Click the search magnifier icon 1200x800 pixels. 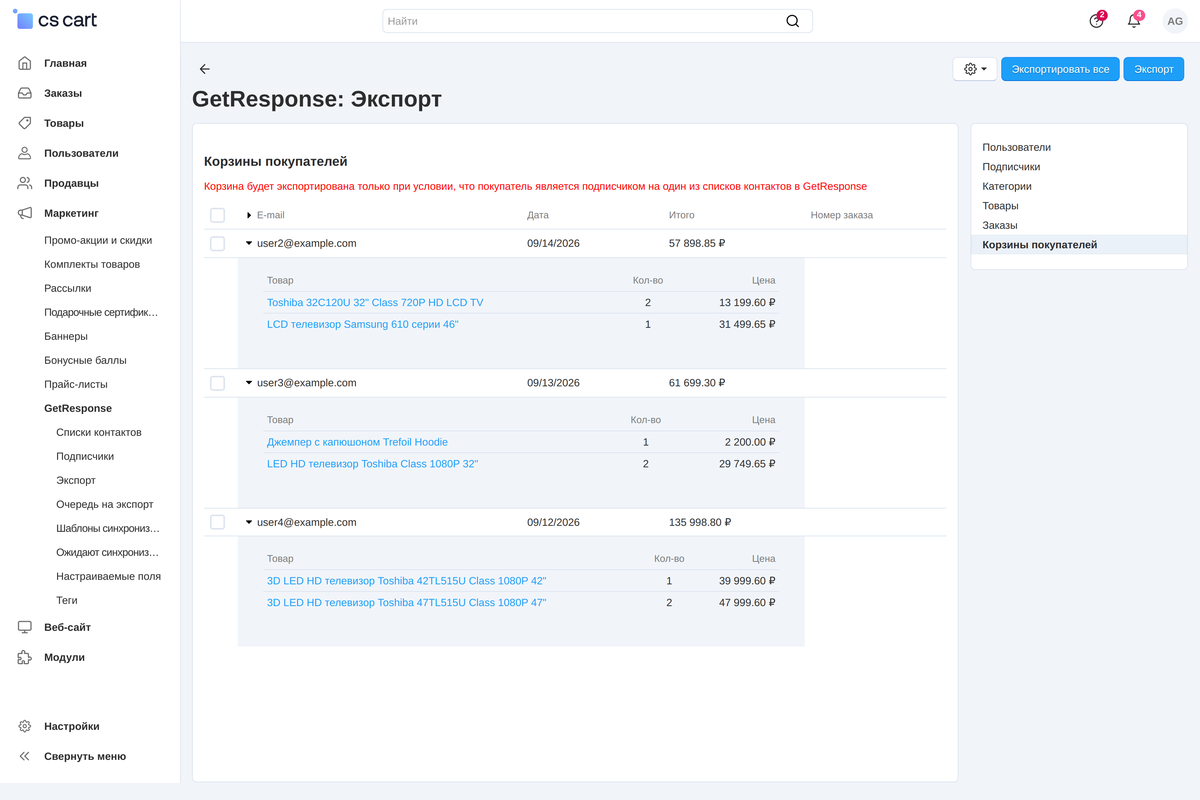[x=793, y=21]
